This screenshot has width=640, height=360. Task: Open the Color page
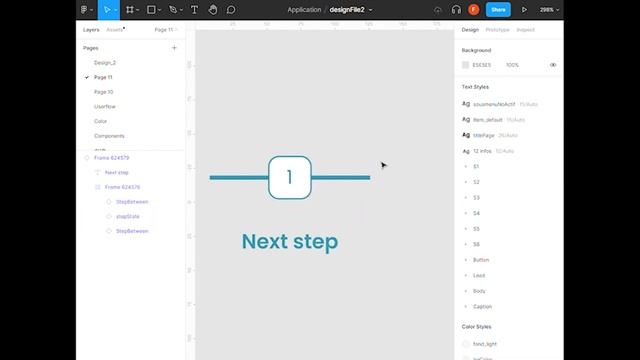(100, 121)
